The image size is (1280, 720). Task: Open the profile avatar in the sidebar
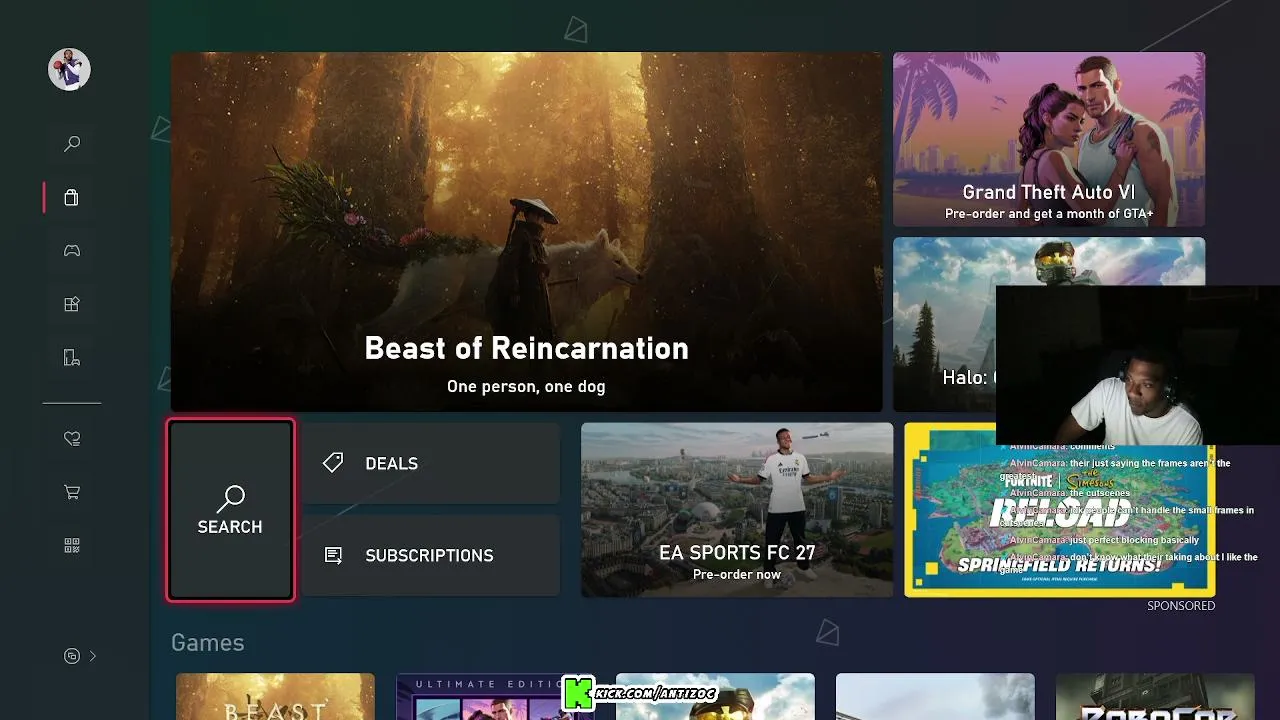coord(70,69)
